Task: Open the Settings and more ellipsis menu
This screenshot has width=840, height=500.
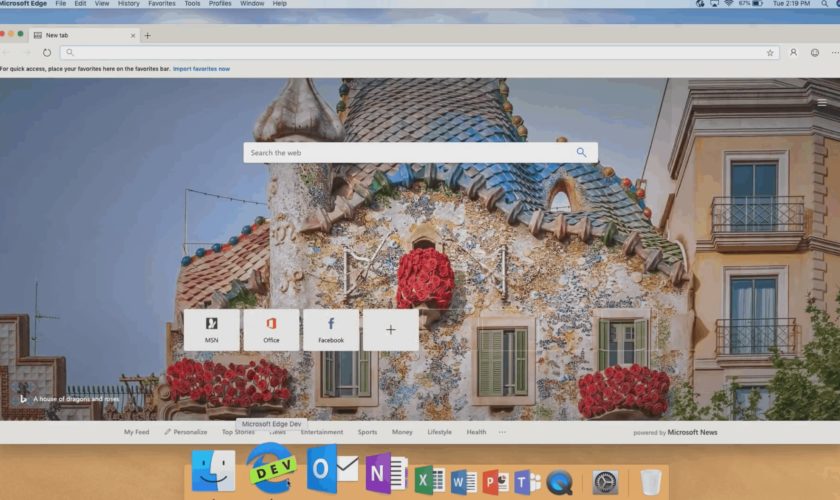Action: (x=834, y=52)
